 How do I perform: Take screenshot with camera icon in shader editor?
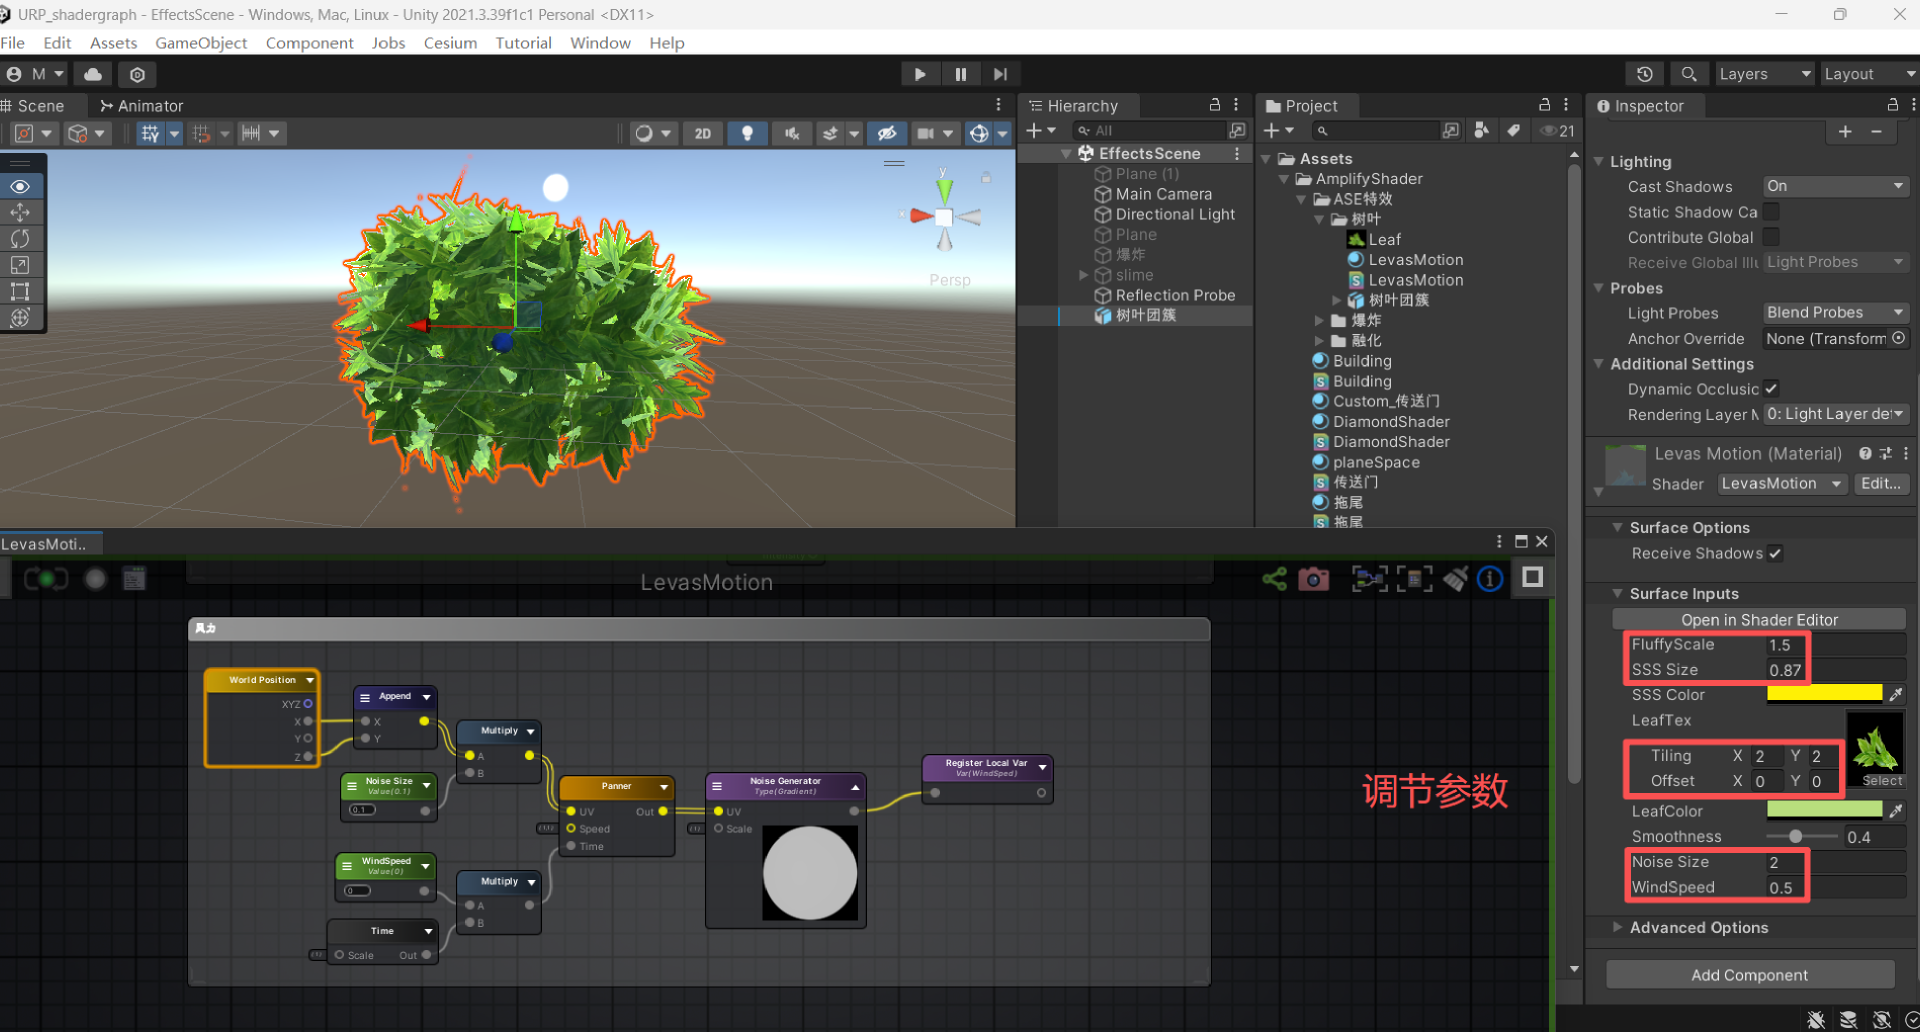point(1314,578)
